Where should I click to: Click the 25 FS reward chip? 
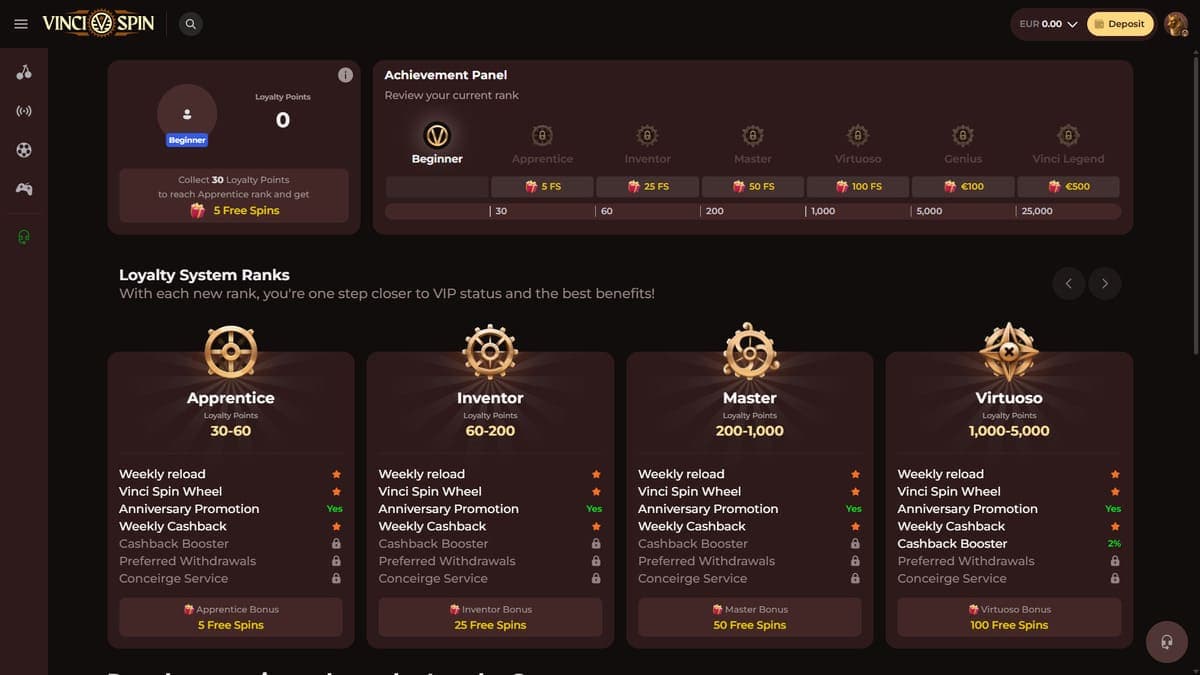[648, 187]
